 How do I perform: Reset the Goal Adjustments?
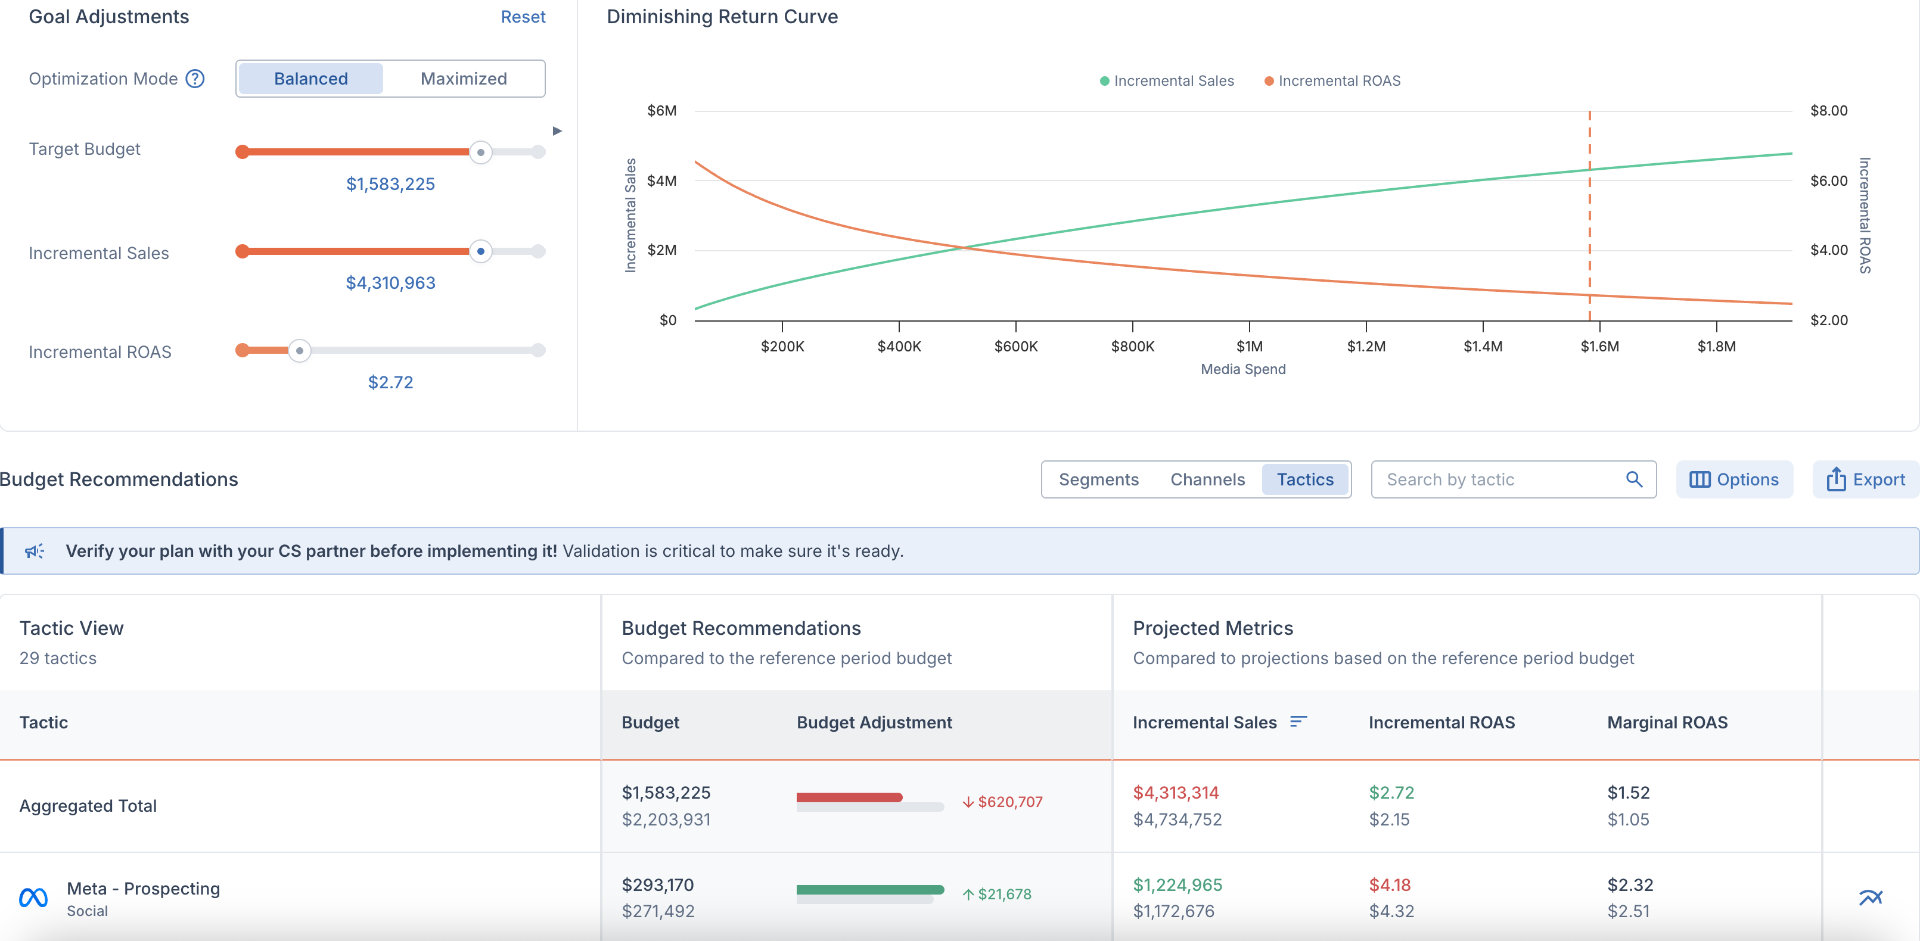(x=522, y=17)
